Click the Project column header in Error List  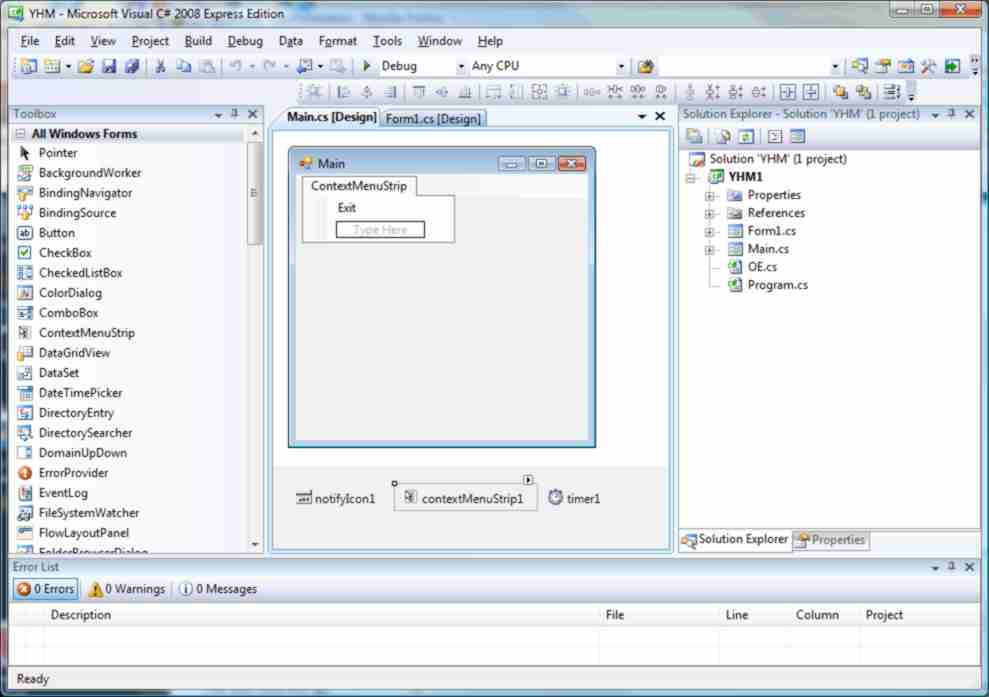884,615
